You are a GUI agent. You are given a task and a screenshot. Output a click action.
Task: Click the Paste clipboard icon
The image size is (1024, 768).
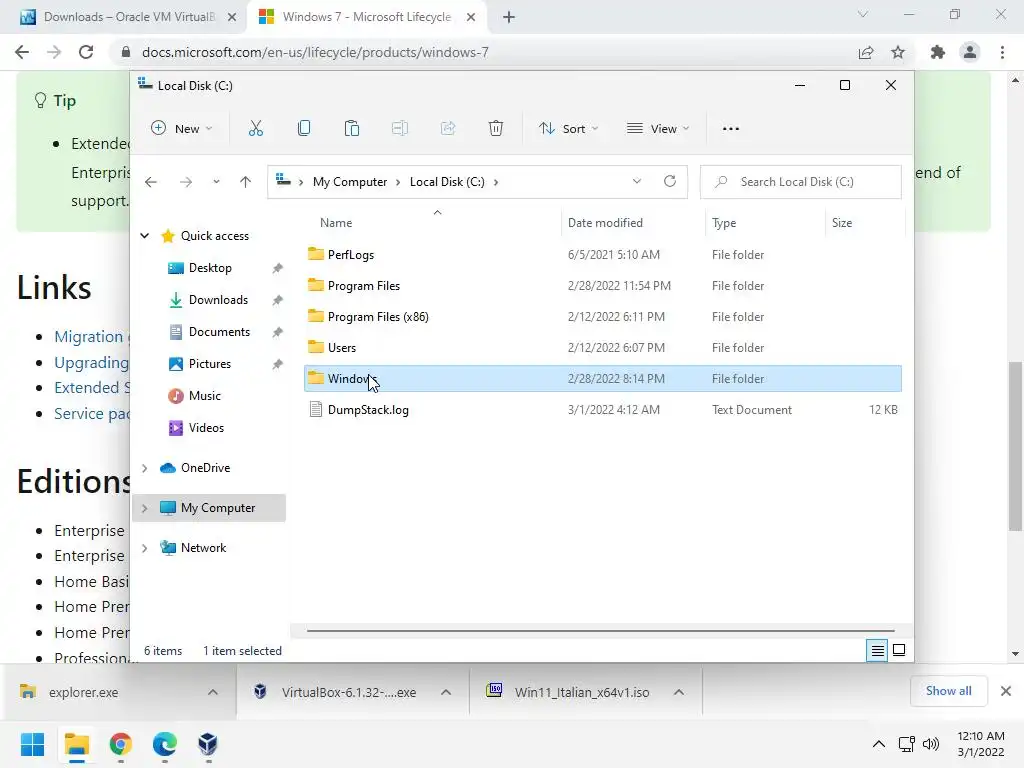click(351, 129)
